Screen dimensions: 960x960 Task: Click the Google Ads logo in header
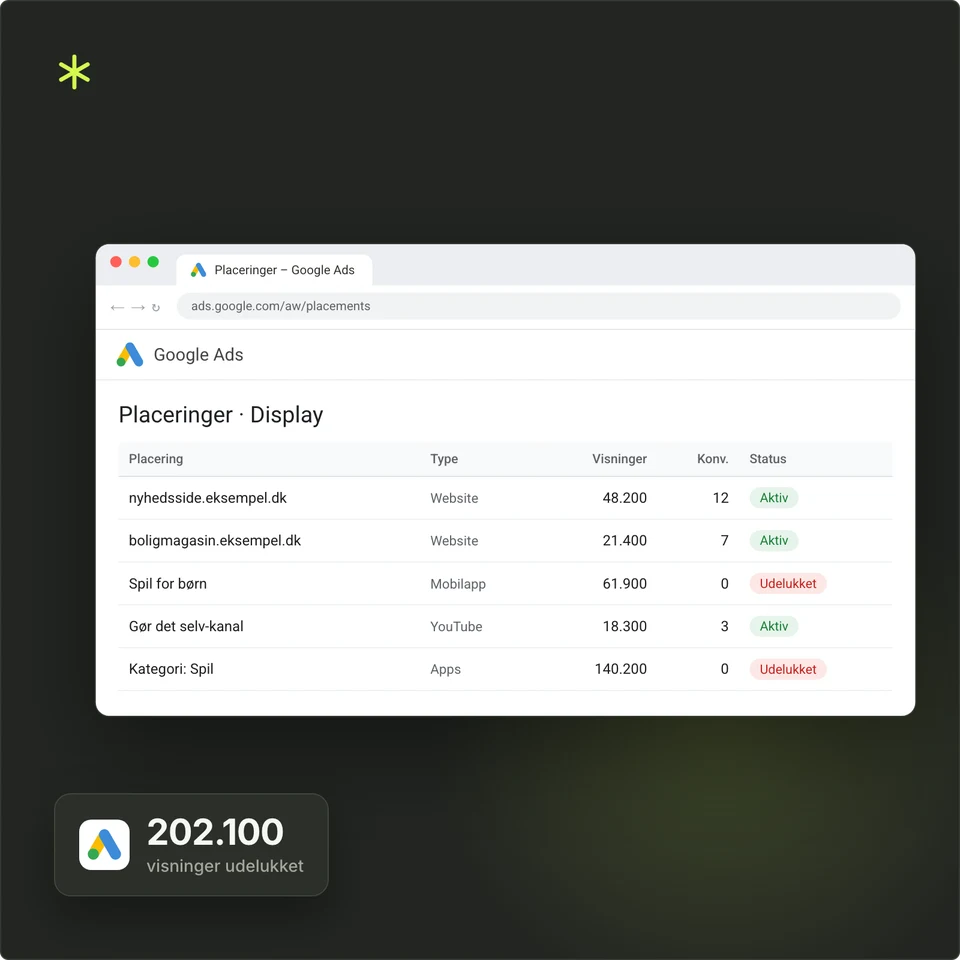130,354
